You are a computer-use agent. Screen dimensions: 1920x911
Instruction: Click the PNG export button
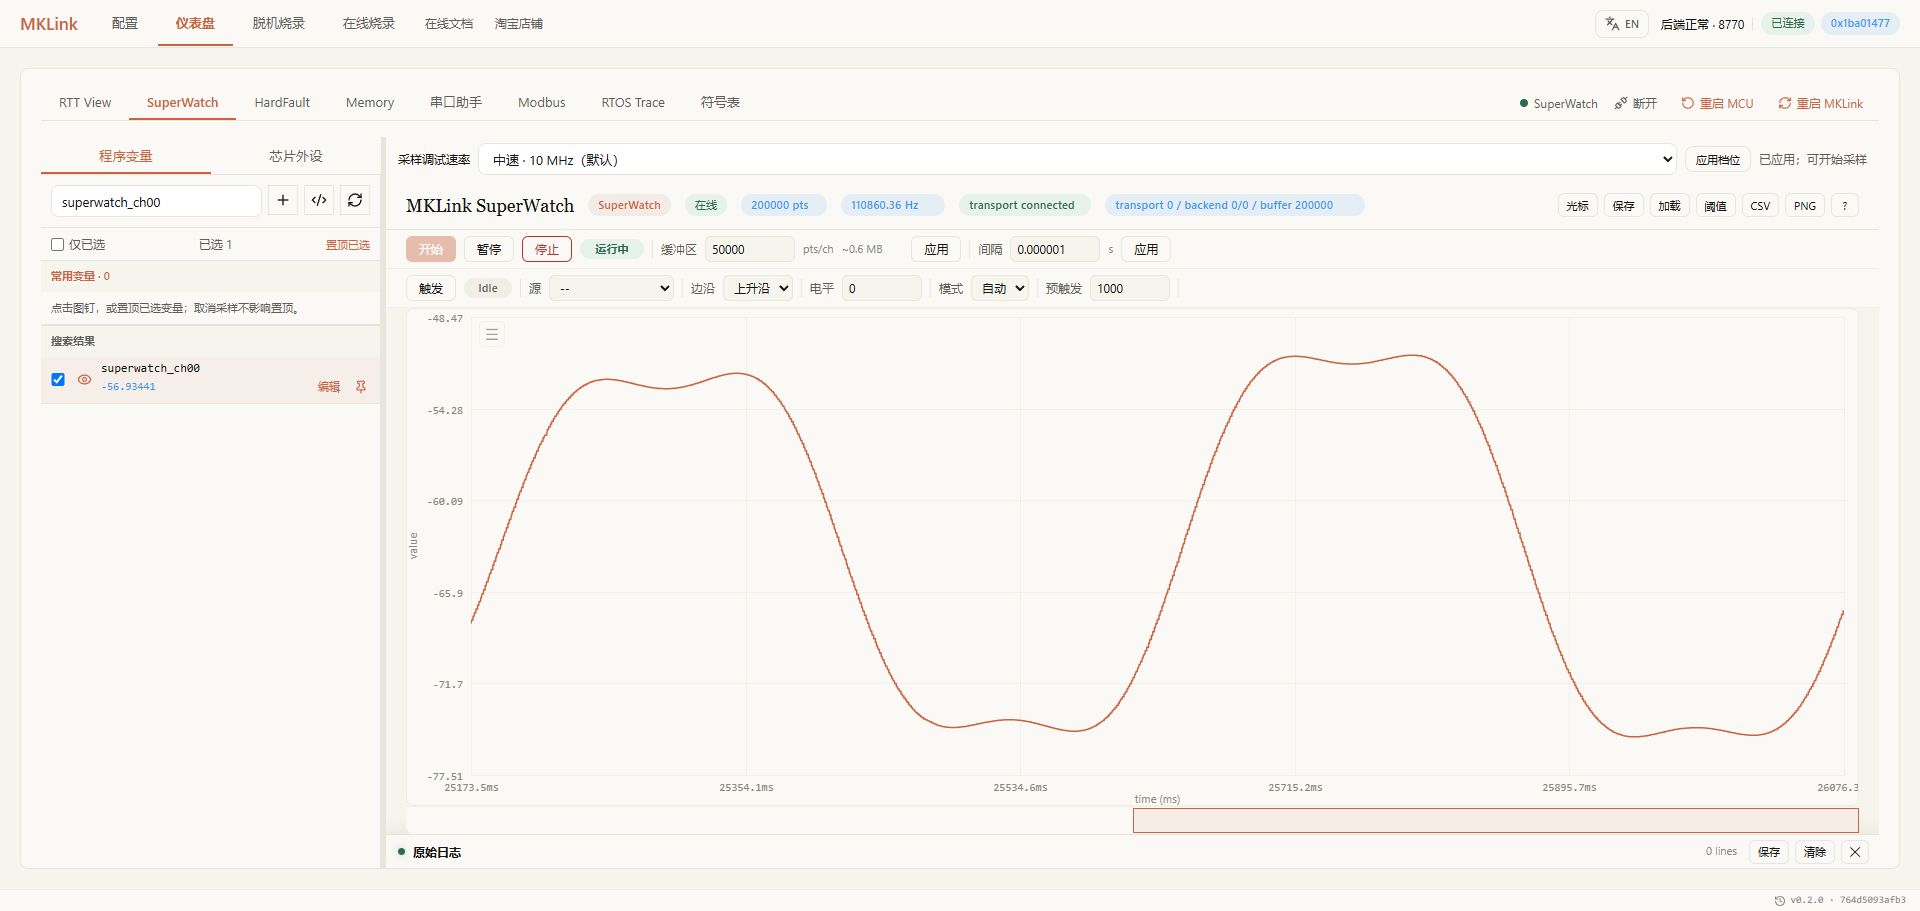pyautogui.click(x=1805, y=206)
